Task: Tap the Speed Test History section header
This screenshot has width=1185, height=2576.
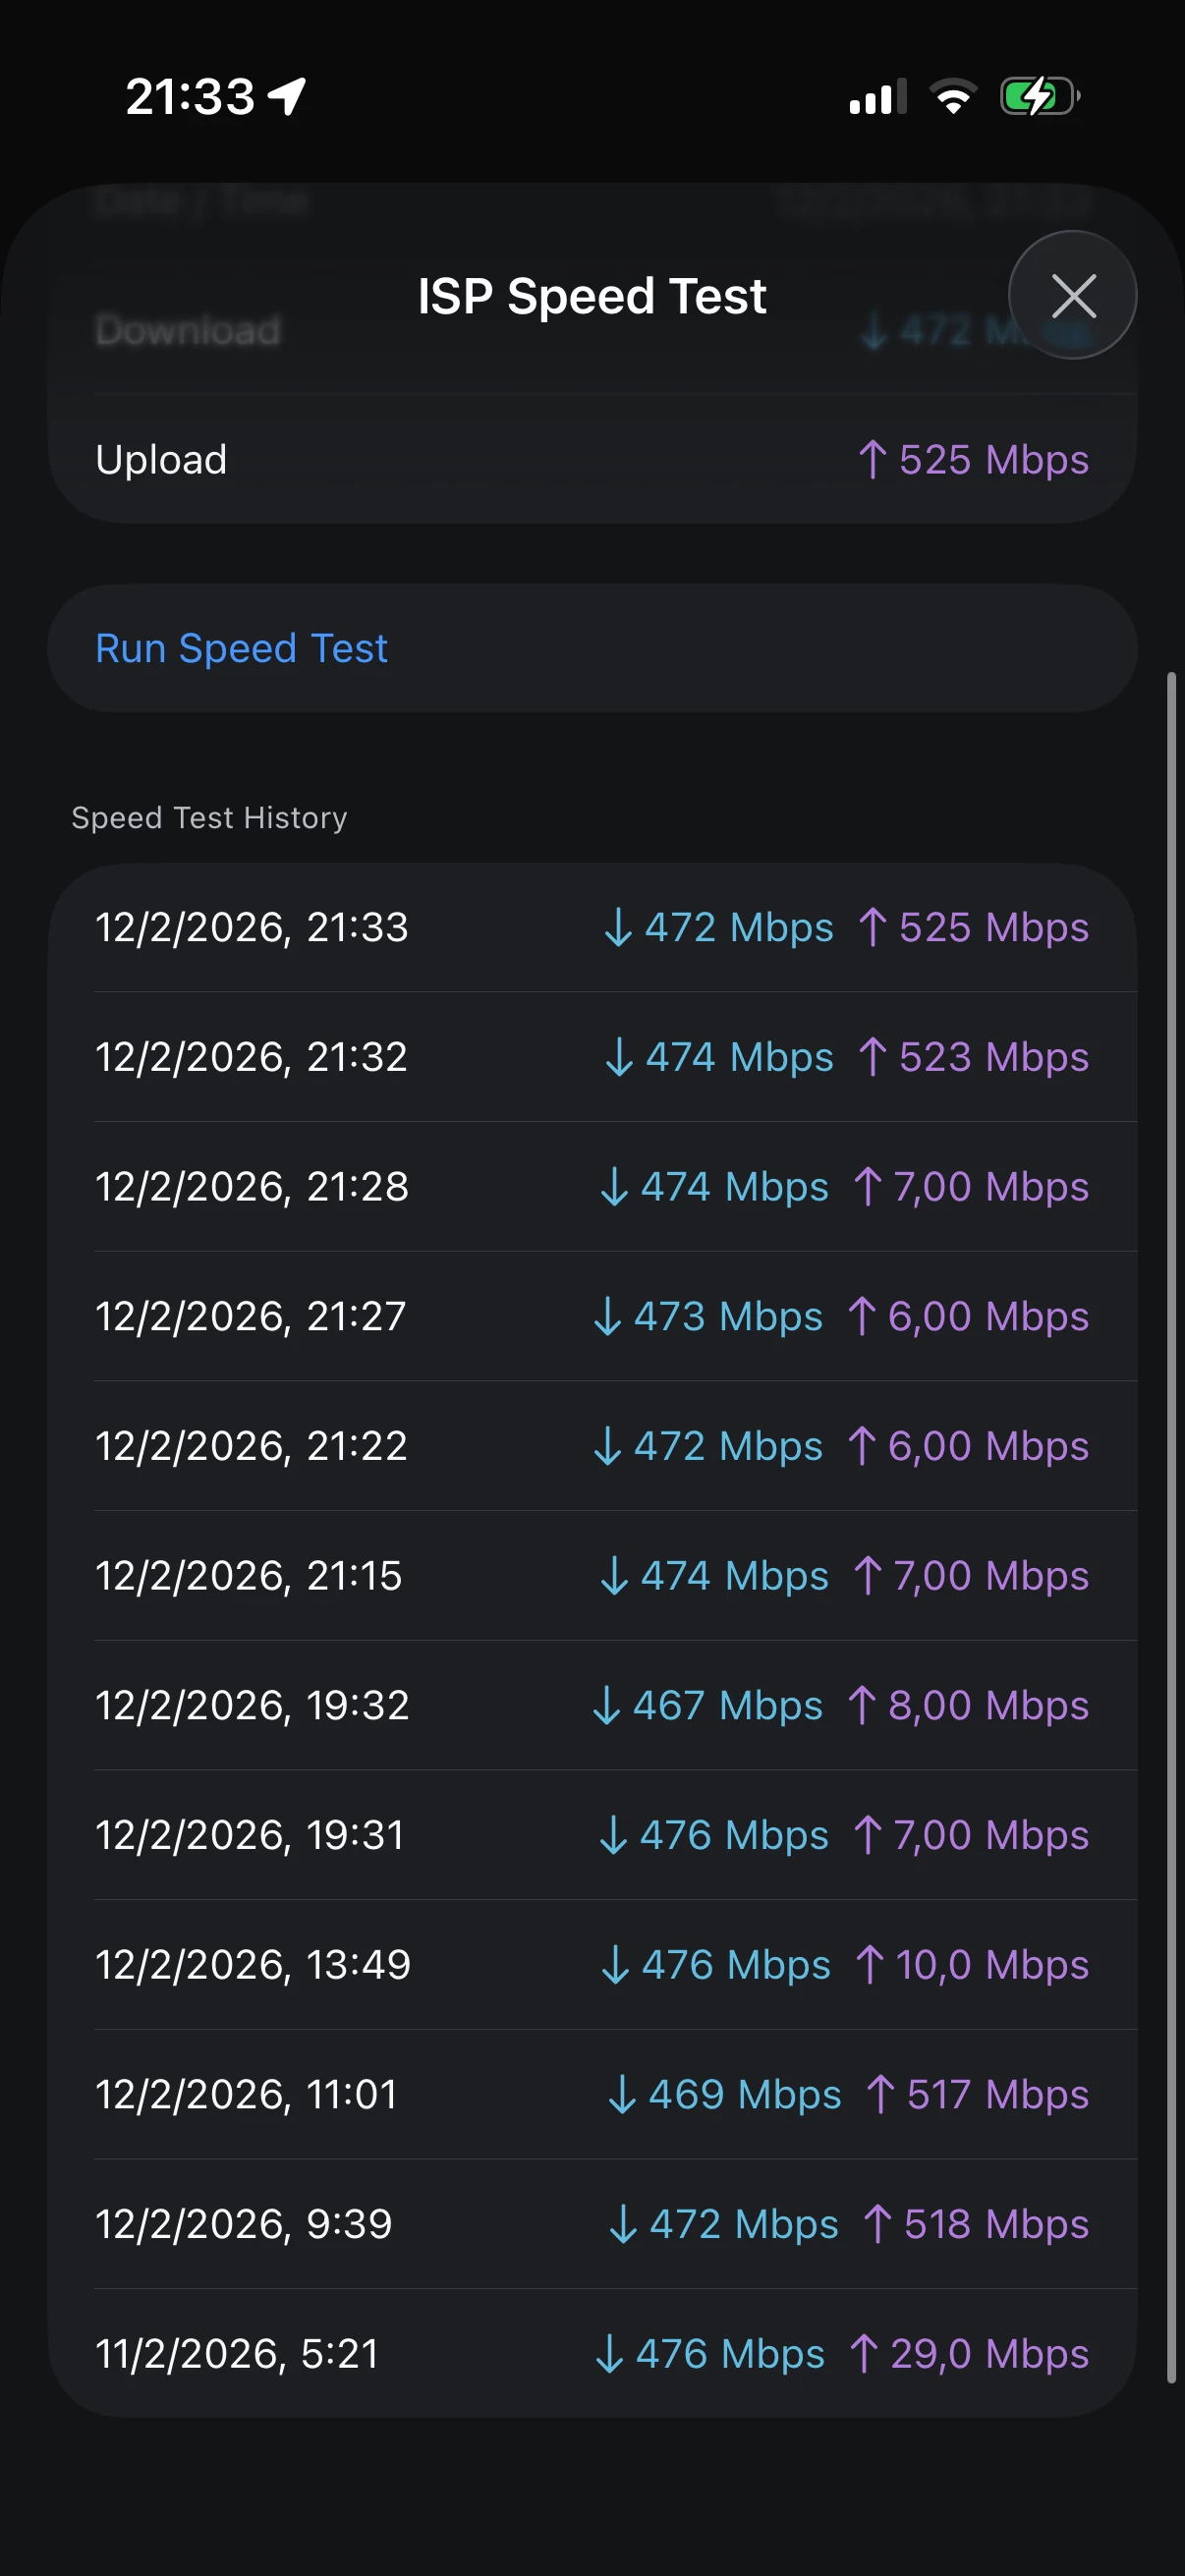Action: coord(209,818)
